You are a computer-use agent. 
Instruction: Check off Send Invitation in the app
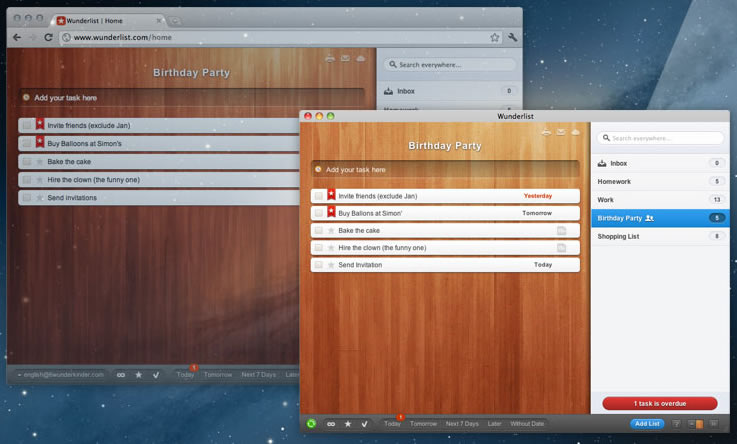tap(319, 265)
